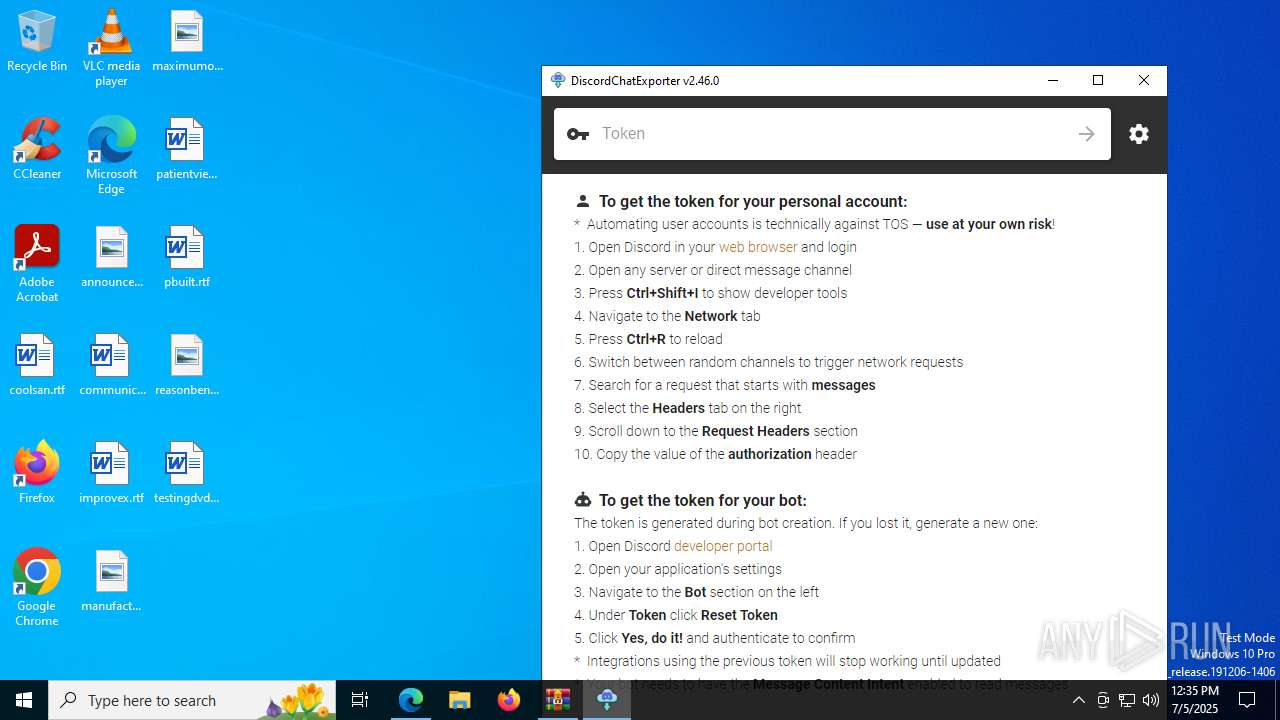1280x720 pixels.
Task: Select the maximumo... image file
Action: pyautogui.click(x=187, y=42)
